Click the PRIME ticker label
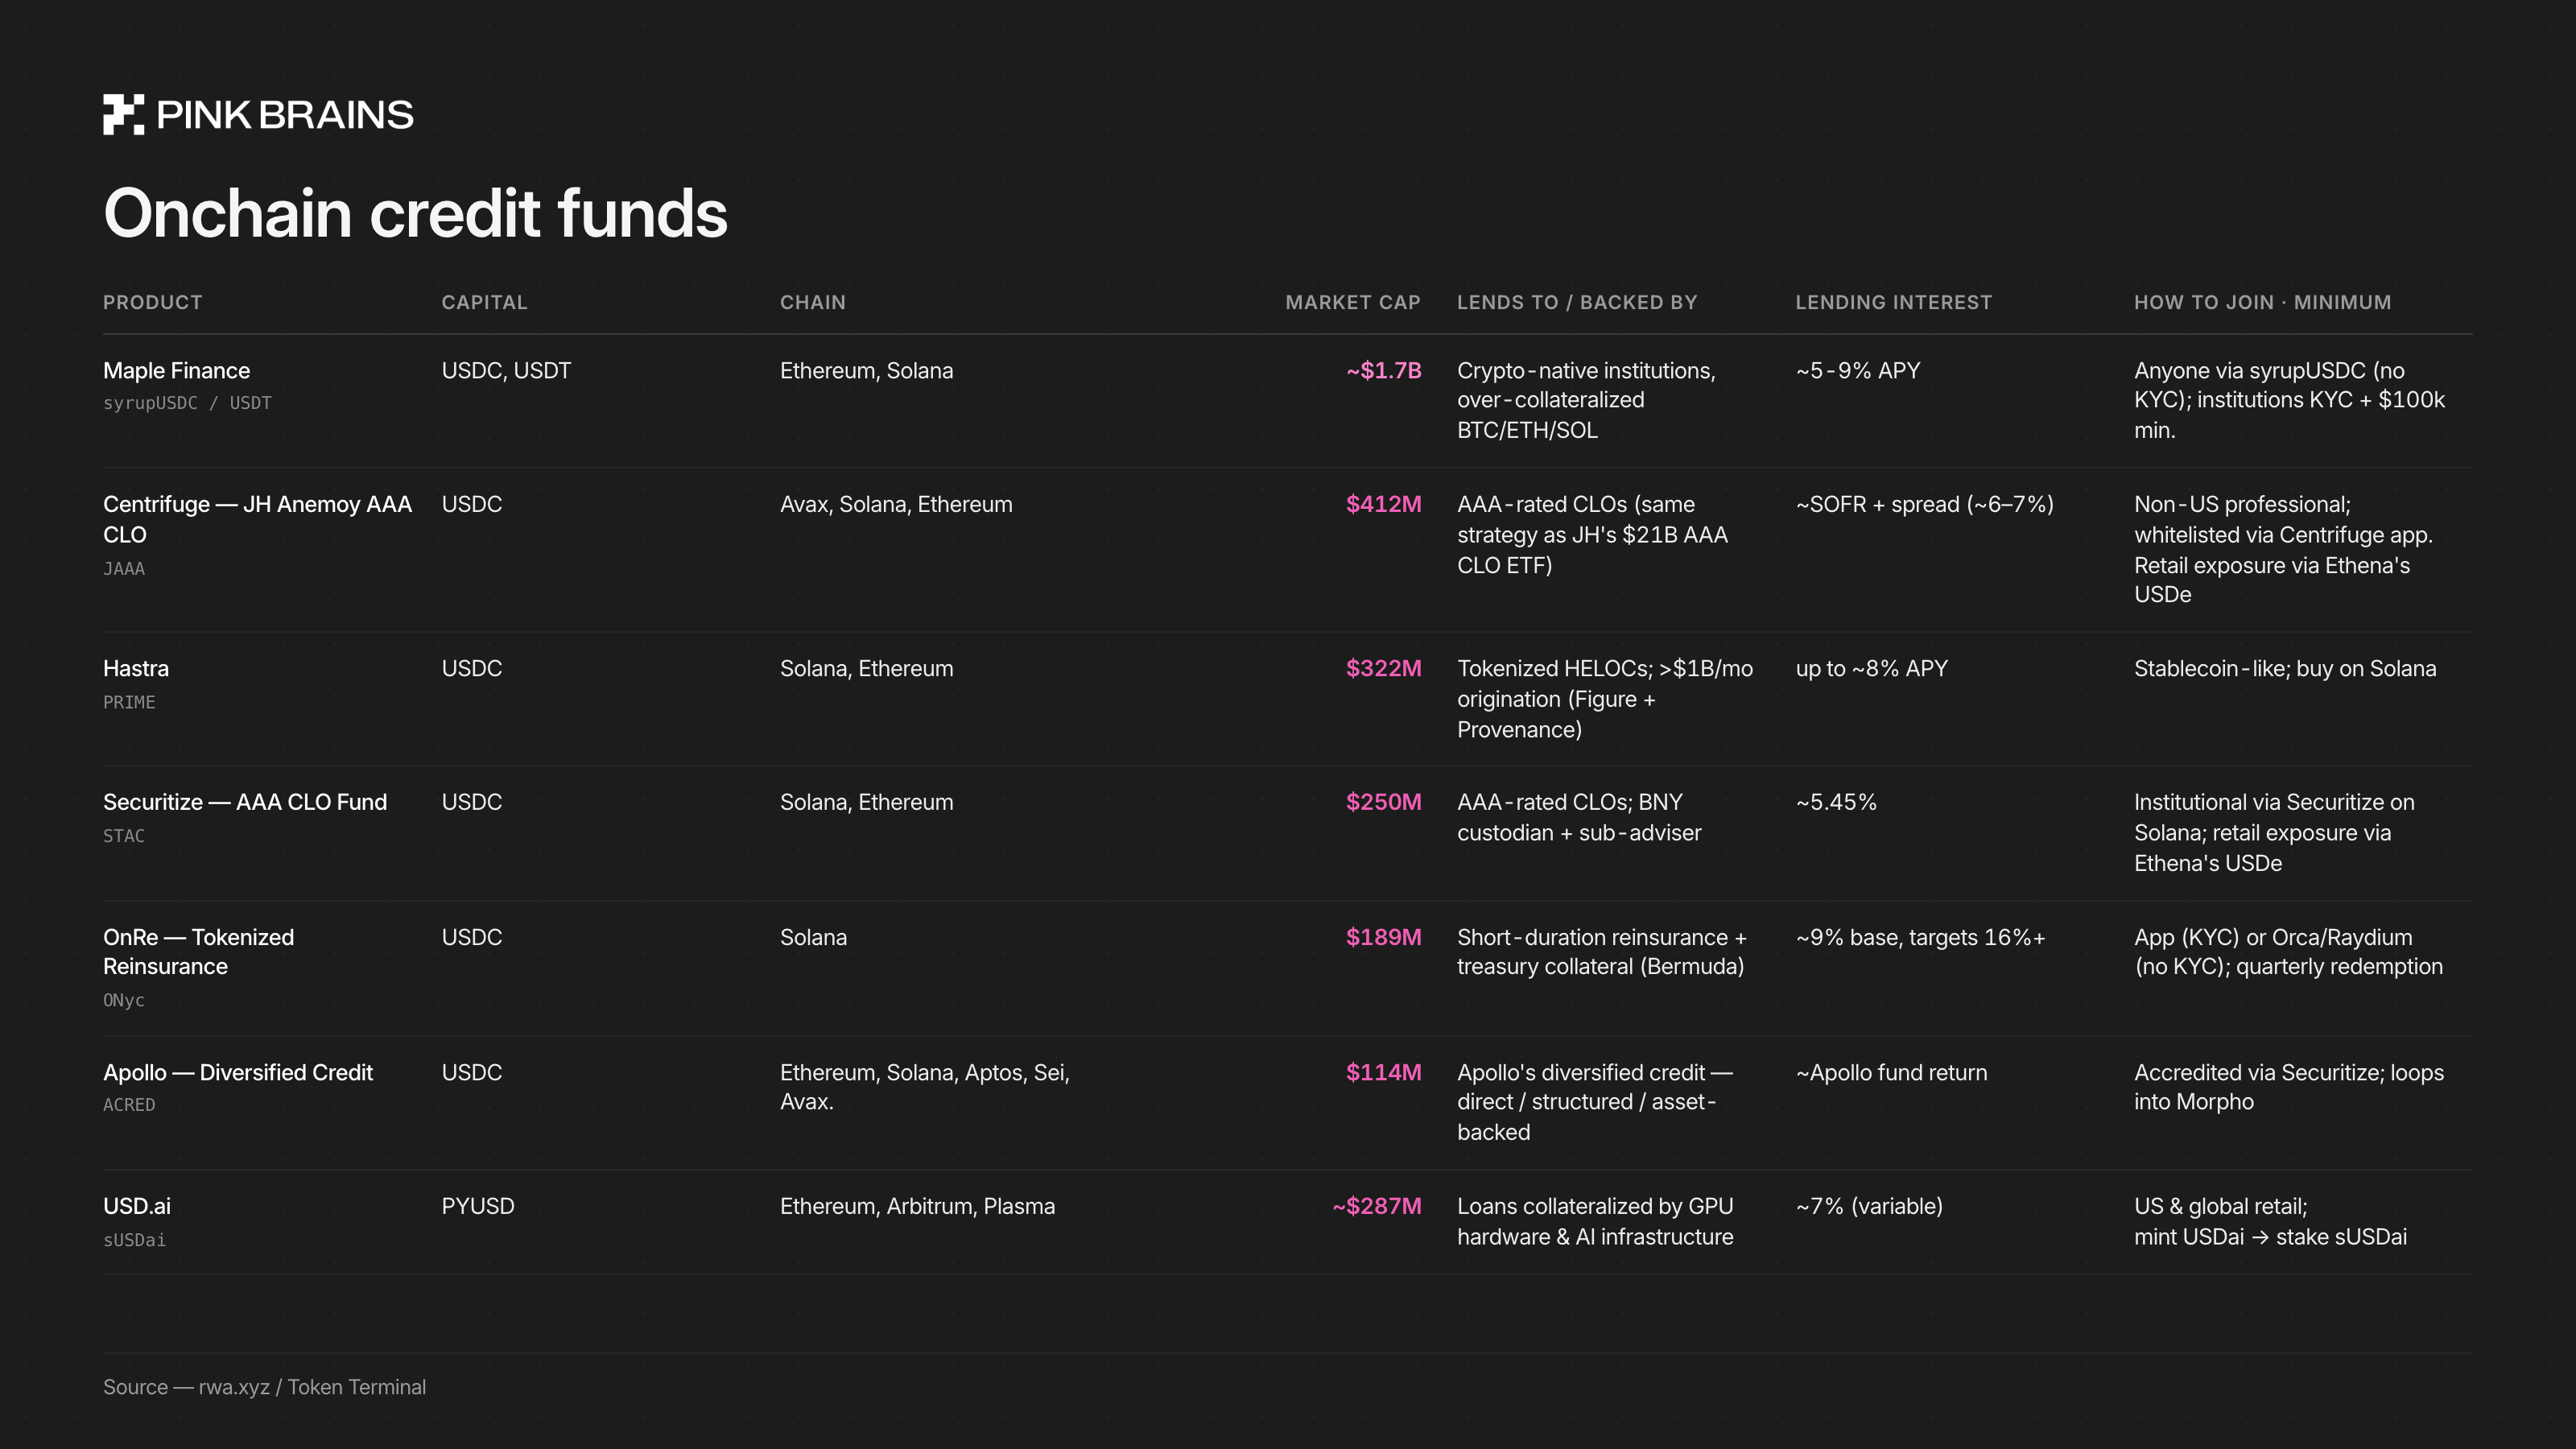This screenshot has width=2576, height=1449. coord(129,702)
